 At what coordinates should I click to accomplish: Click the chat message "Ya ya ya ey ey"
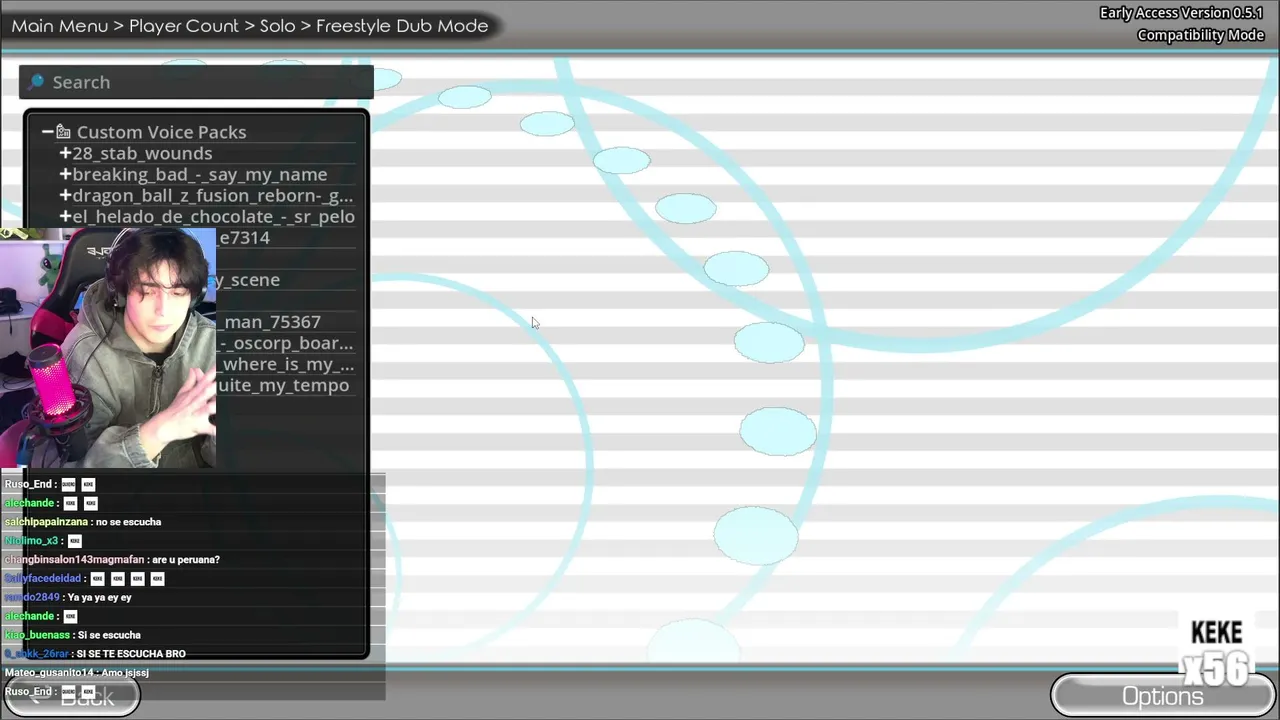tap(100, 598)
